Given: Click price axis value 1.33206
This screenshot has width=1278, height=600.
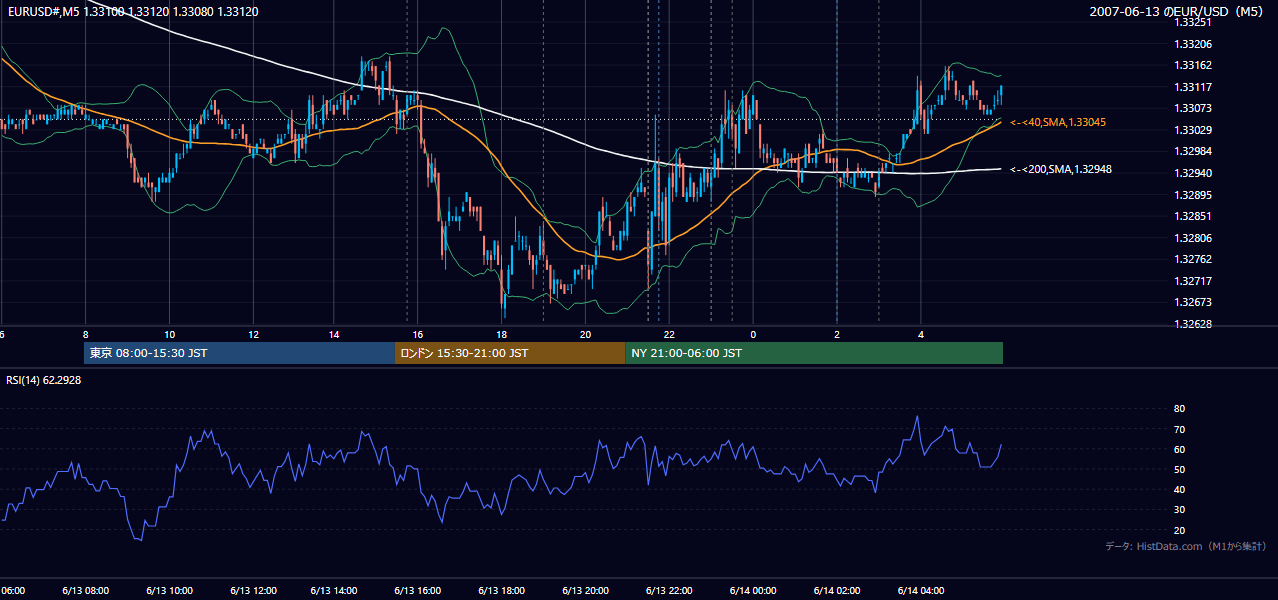Looking at the screenshot, I should coord(1193,44).
